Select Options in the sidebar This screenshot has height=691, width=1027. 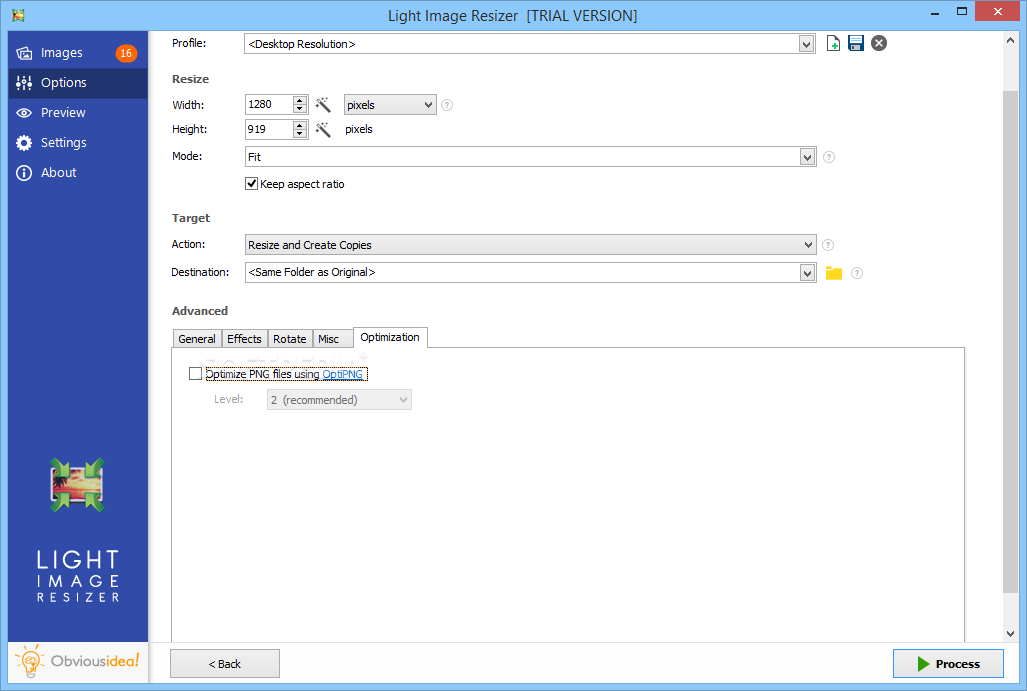(78, 83)
